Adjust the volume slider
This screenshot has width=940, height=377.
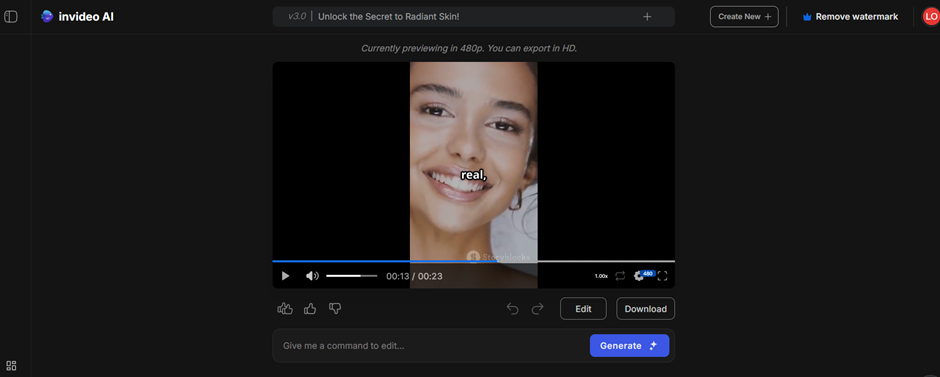tap(351, 276)
